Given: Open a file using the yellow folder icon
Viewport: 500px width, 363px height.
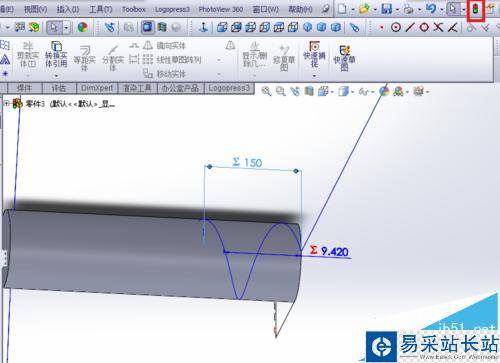Looking at the screenshot, I should (364, 9).
